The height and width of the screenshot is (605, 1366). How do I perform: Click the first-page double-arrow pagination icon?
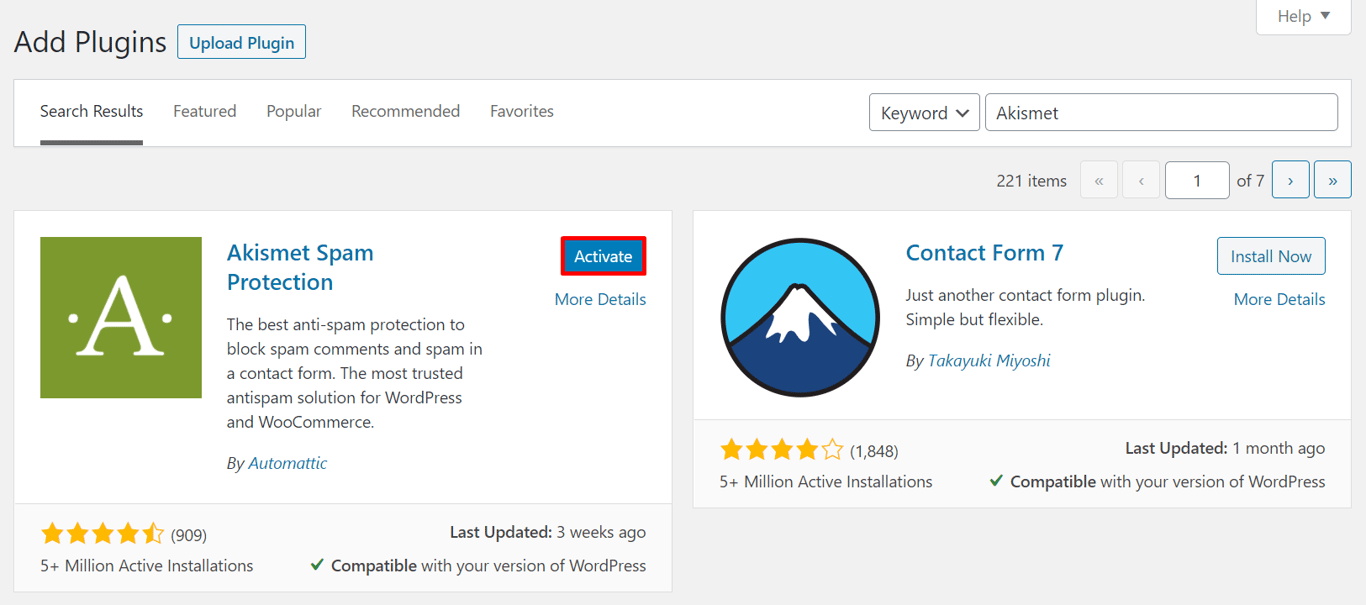point(1098,180)
